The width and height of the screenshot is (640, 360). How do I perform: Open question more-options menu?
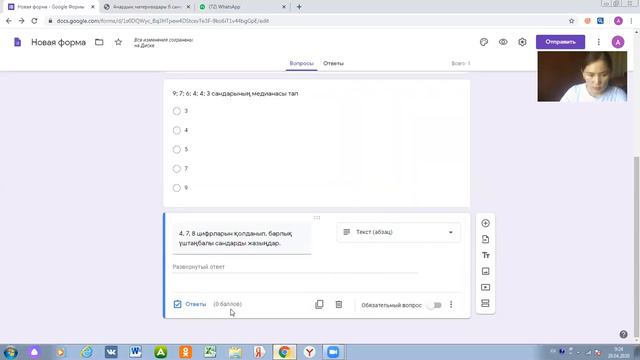coord(451,304)
